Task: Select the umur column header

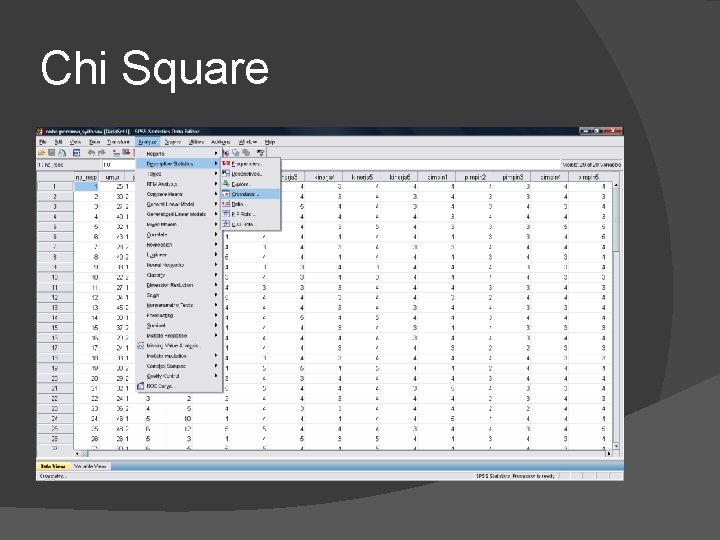Action: (x=112, y=177)
